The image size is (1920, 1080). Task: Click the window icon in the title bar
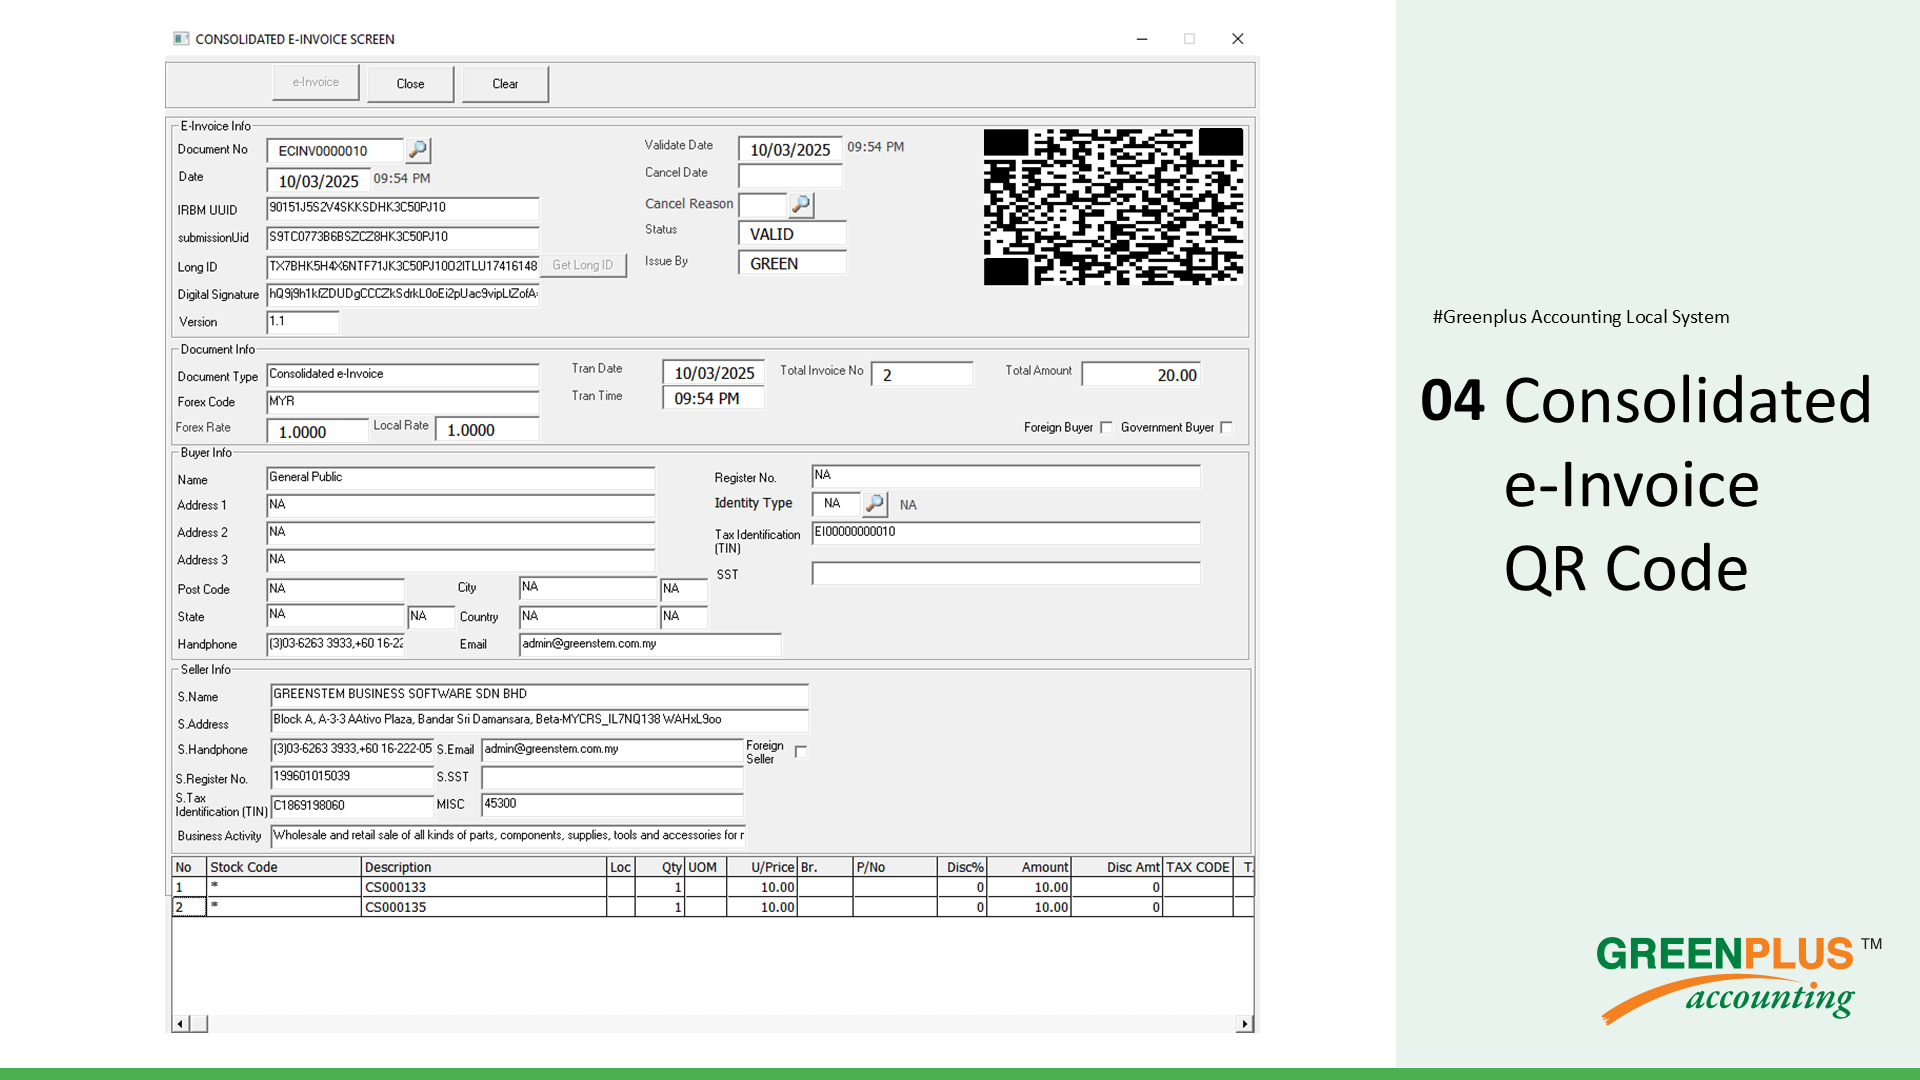click(x=181, y=39)
